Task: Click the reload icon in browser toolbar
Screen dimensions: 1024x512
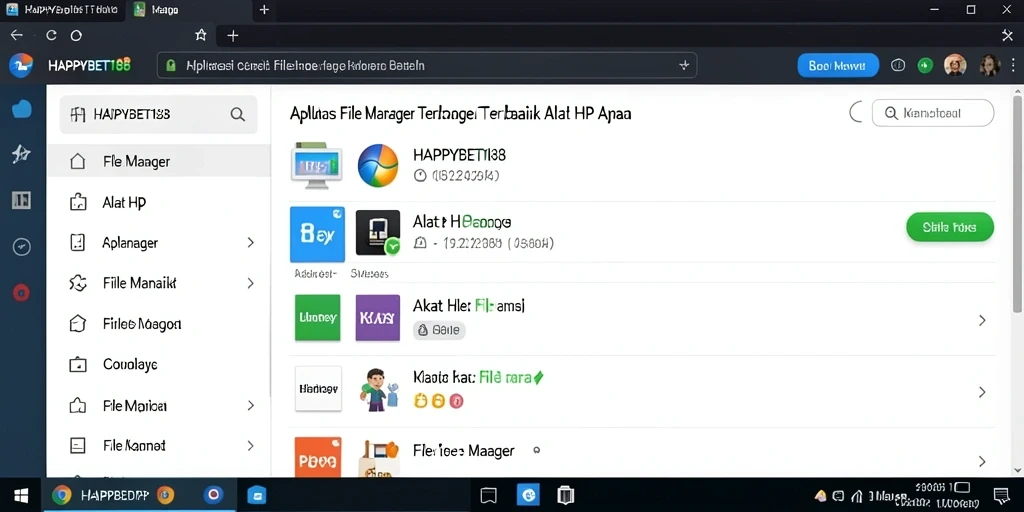Action: [52, 35]
